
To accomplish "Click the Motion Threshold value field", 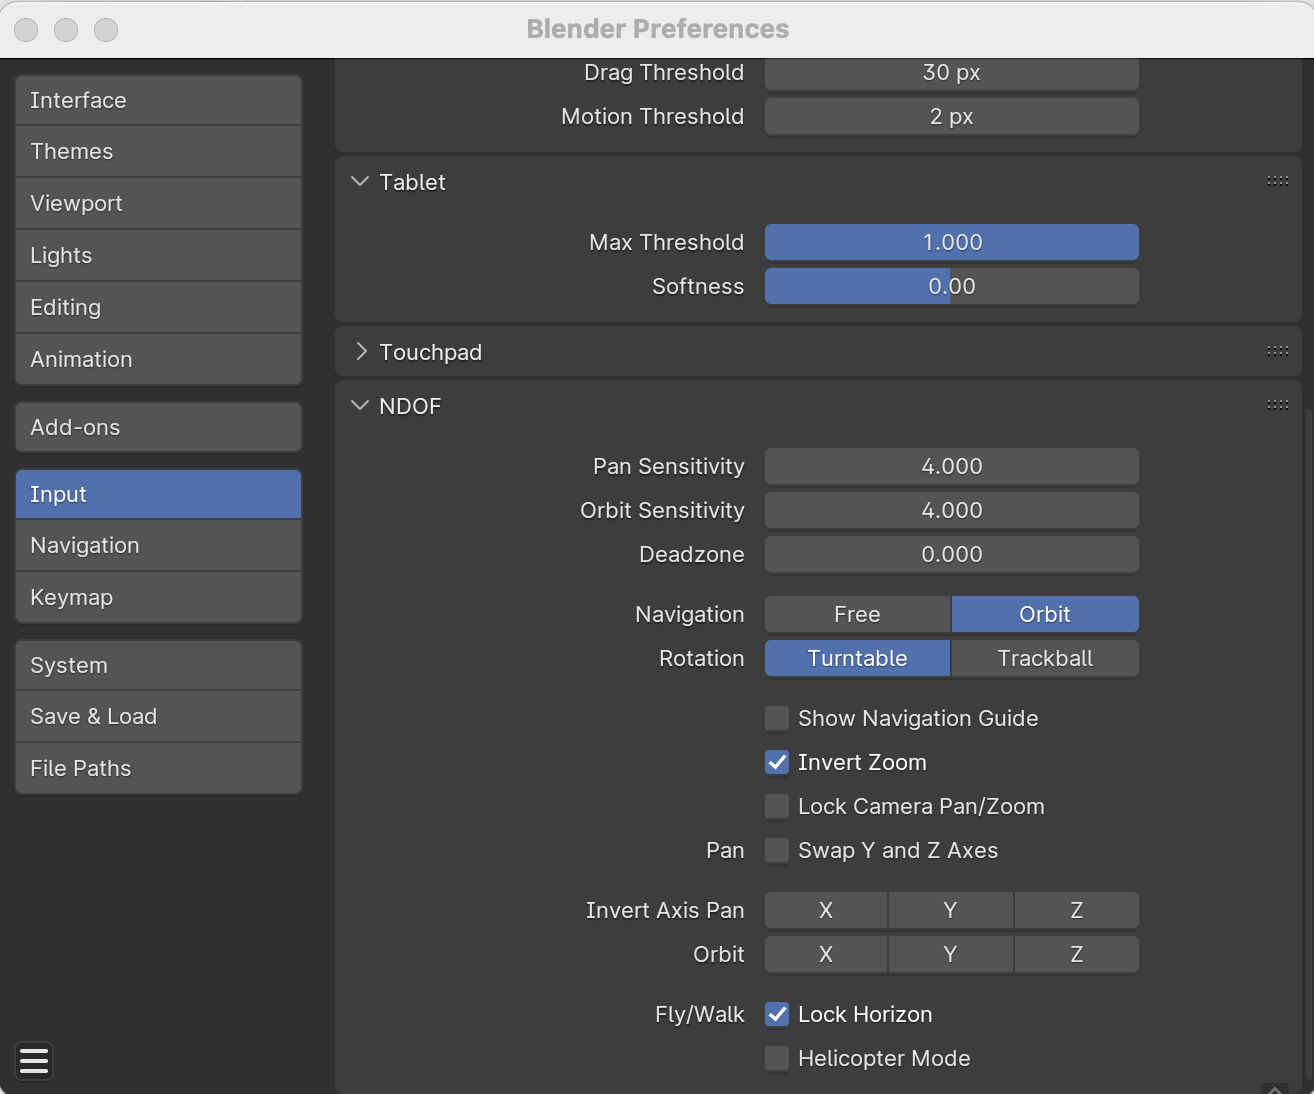I will pyautogui.click(x=952, y=116).
